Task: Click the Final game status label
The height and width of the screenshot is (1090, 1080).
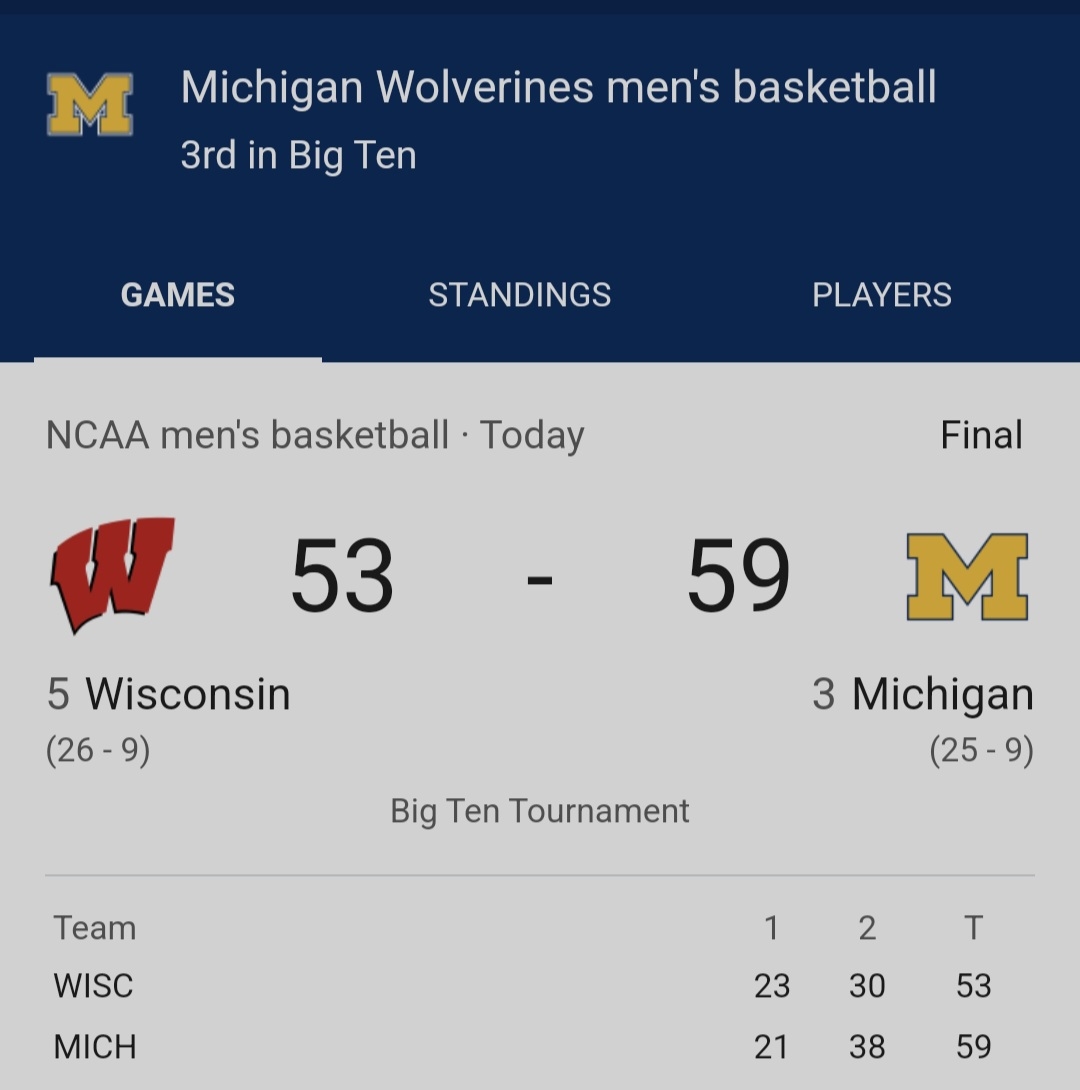Action: pos(981,435)
